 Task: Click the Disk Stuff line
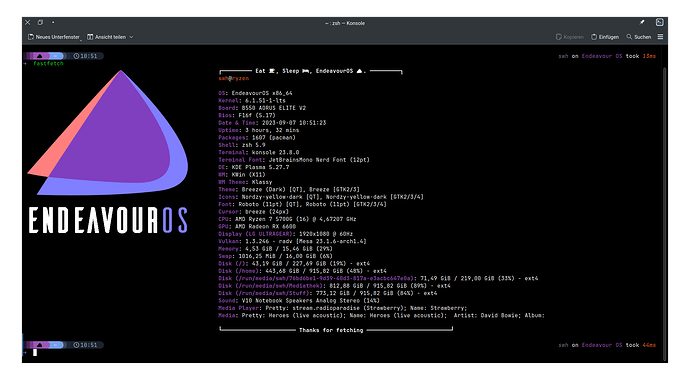point(328,293)
